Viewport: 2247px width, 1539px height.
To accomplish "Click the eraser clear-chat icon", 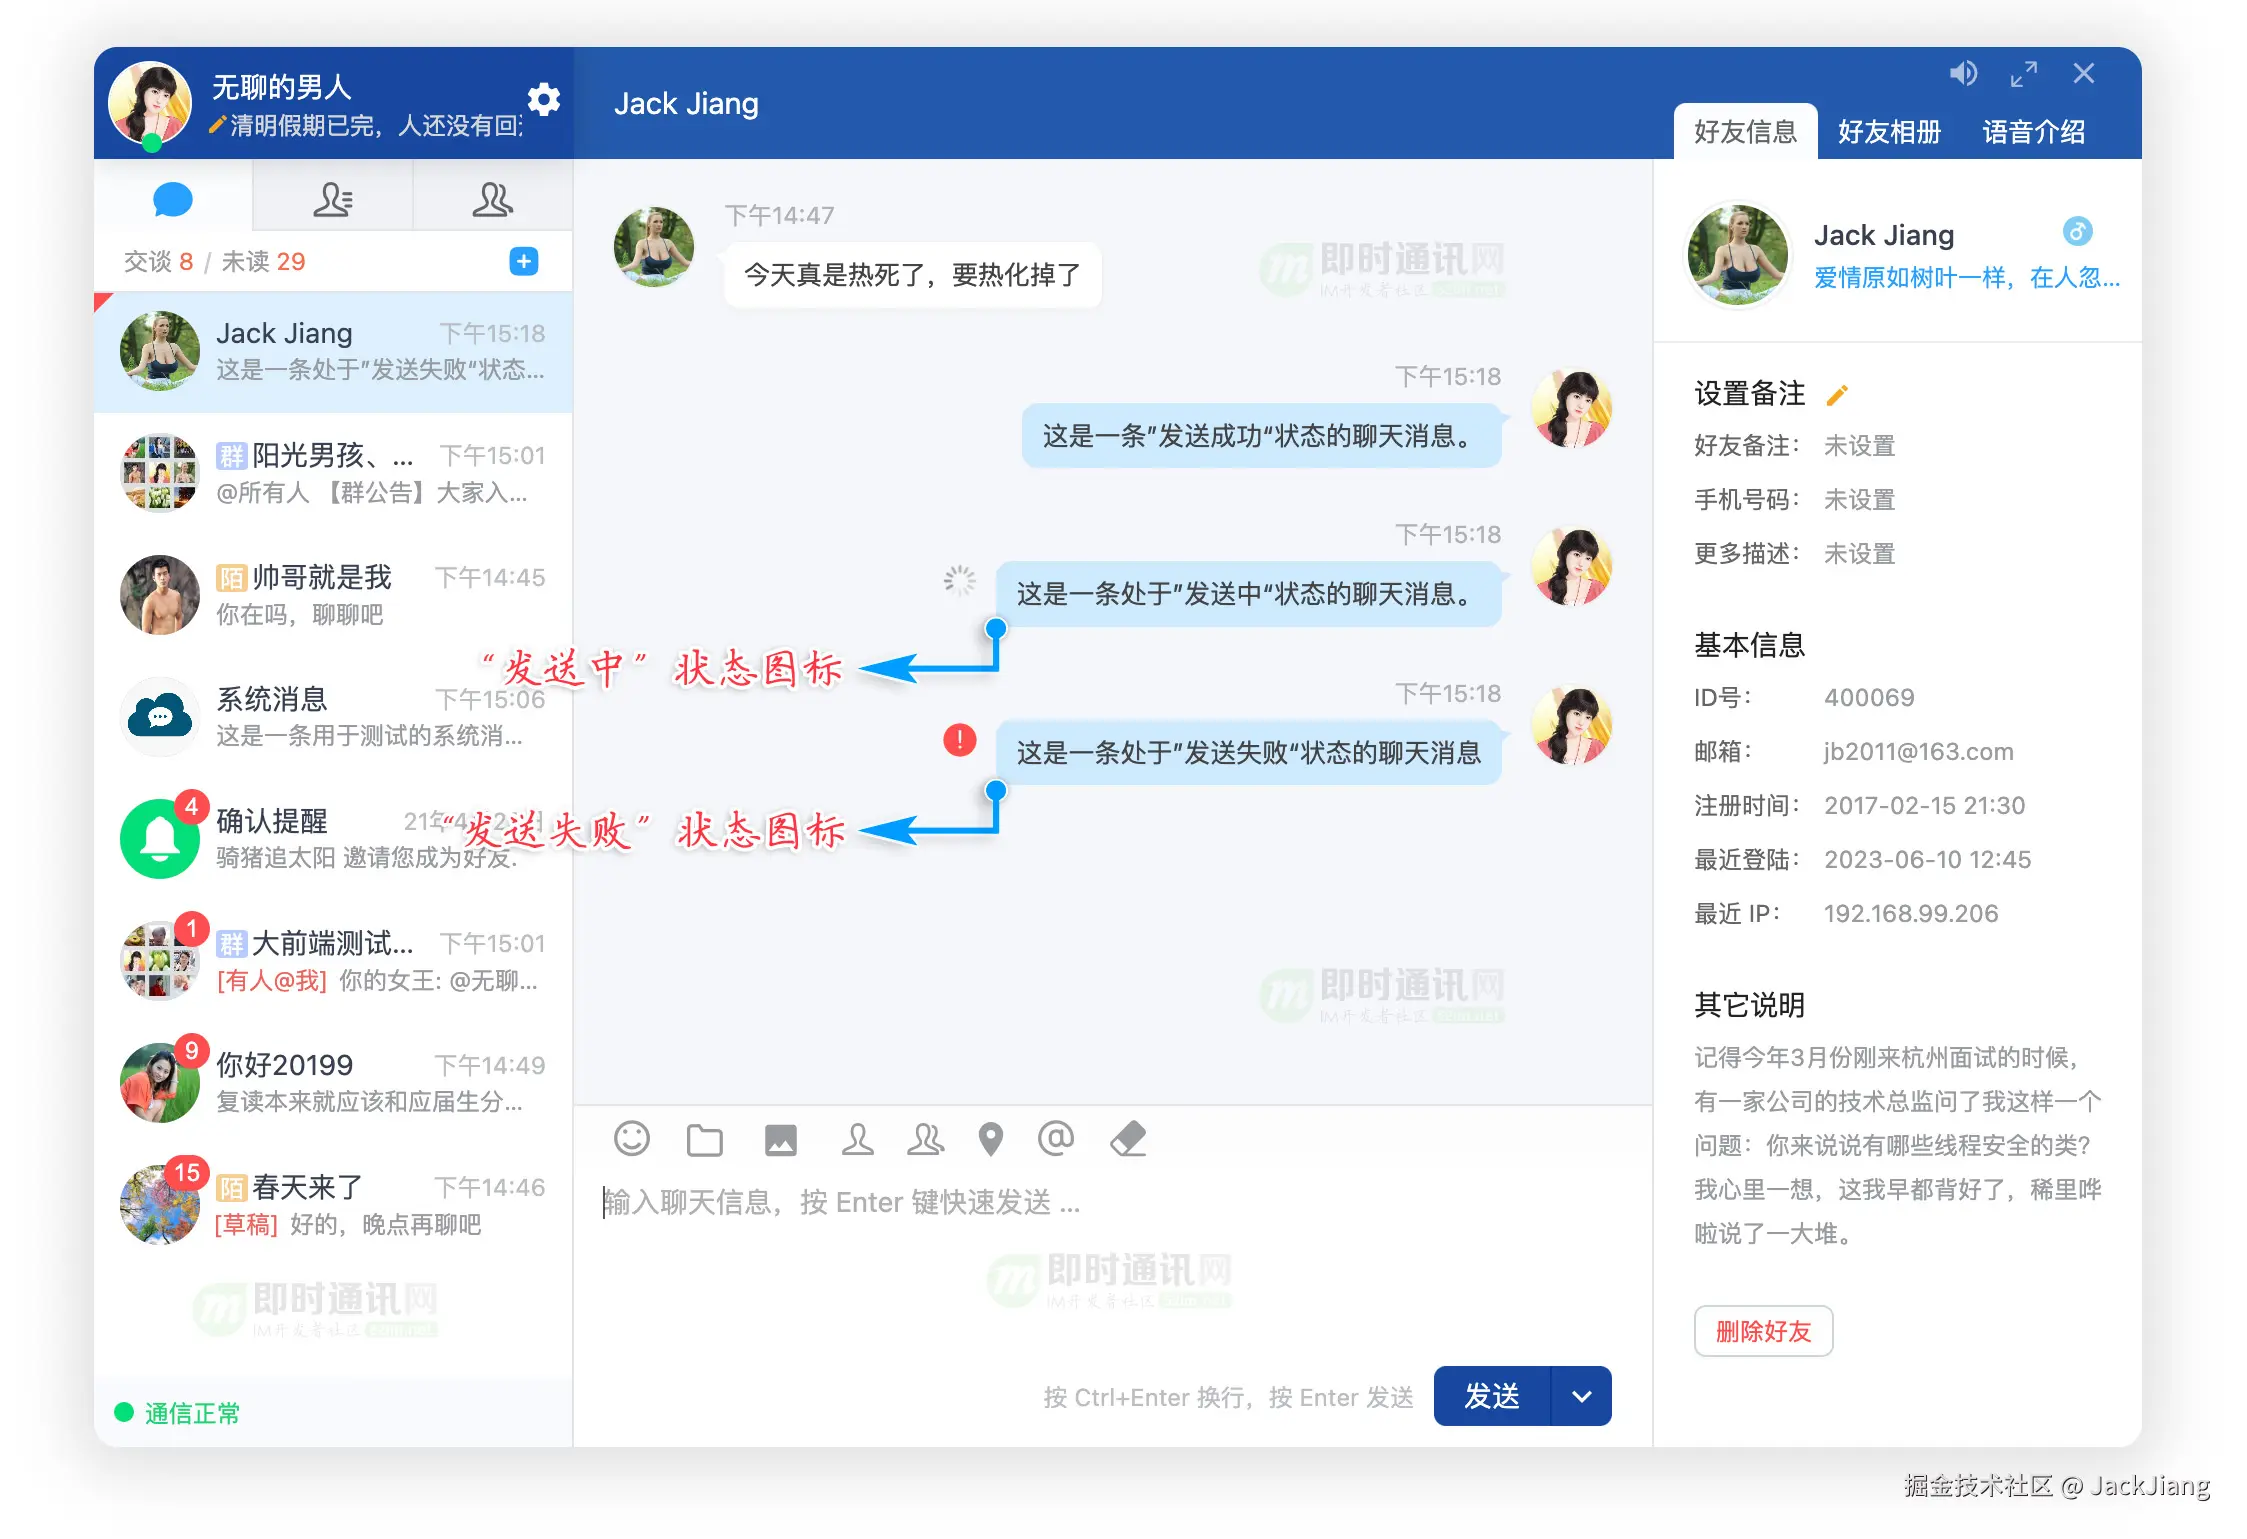I will pyautogui.click(x=1128, y=1139).
